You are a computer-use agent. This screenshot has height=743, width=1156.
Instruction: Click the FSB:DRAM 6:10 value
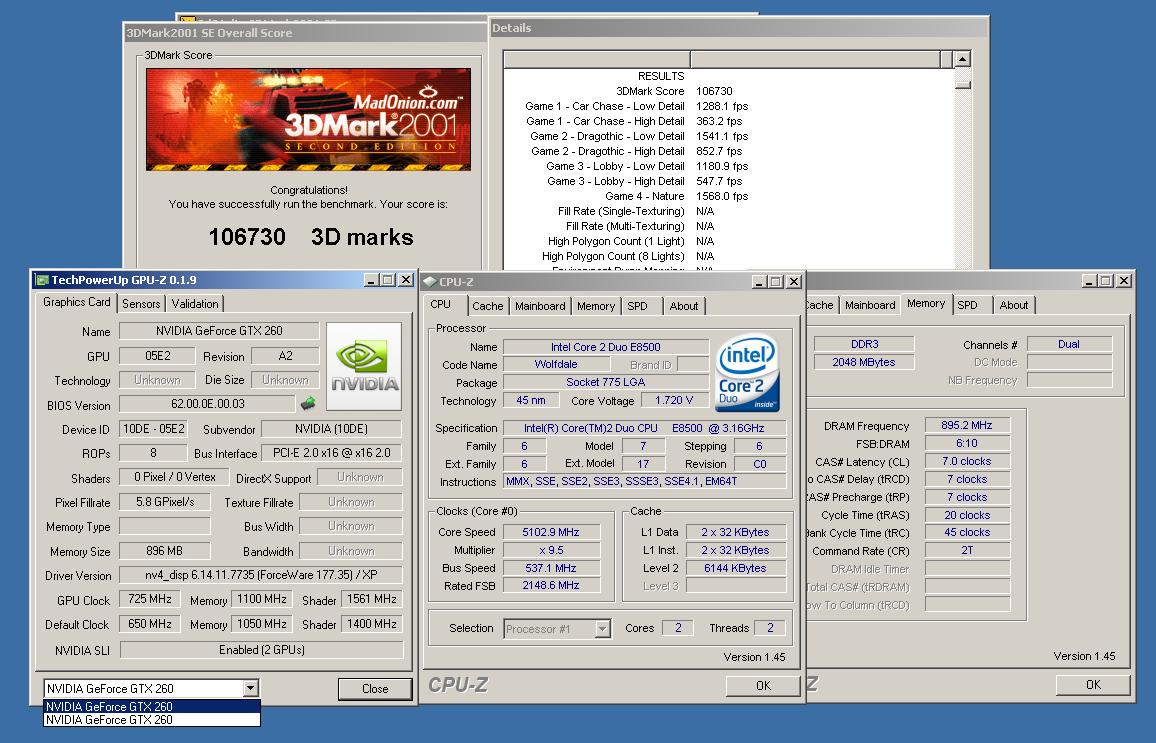[967, 443]
